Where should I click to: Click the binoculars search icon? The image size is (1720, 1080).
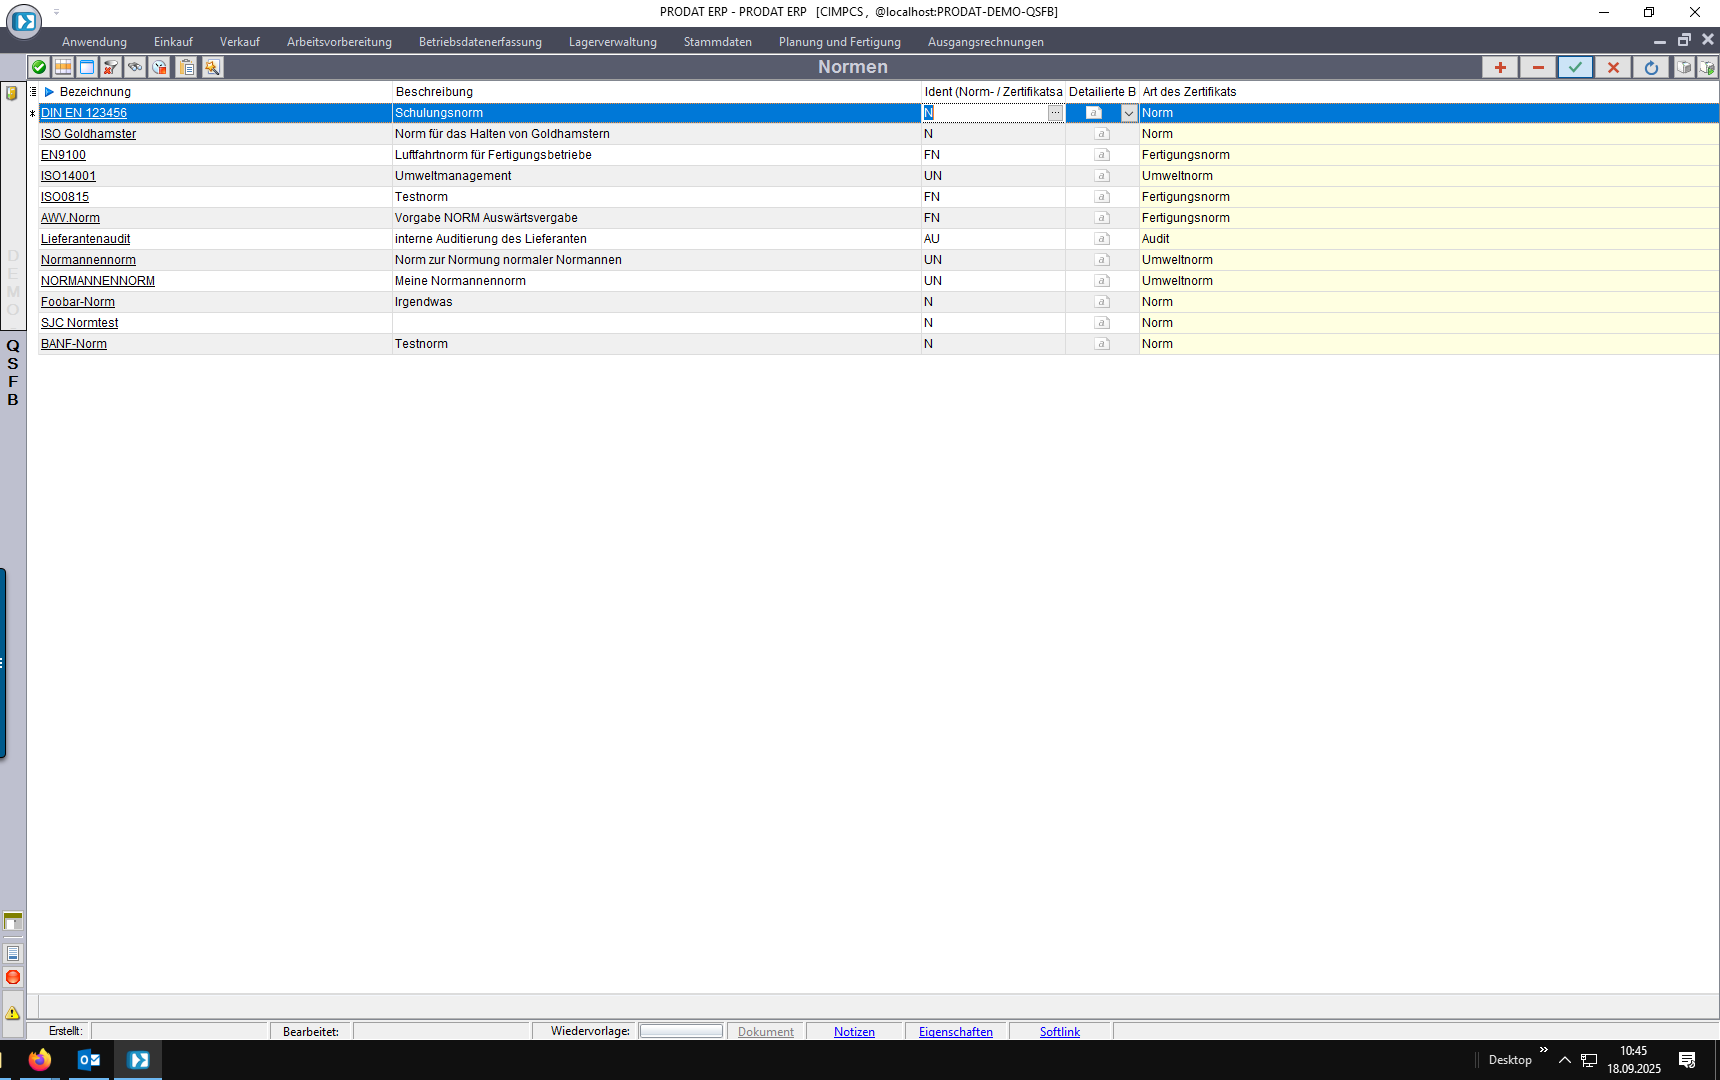(x=135, y=67)
